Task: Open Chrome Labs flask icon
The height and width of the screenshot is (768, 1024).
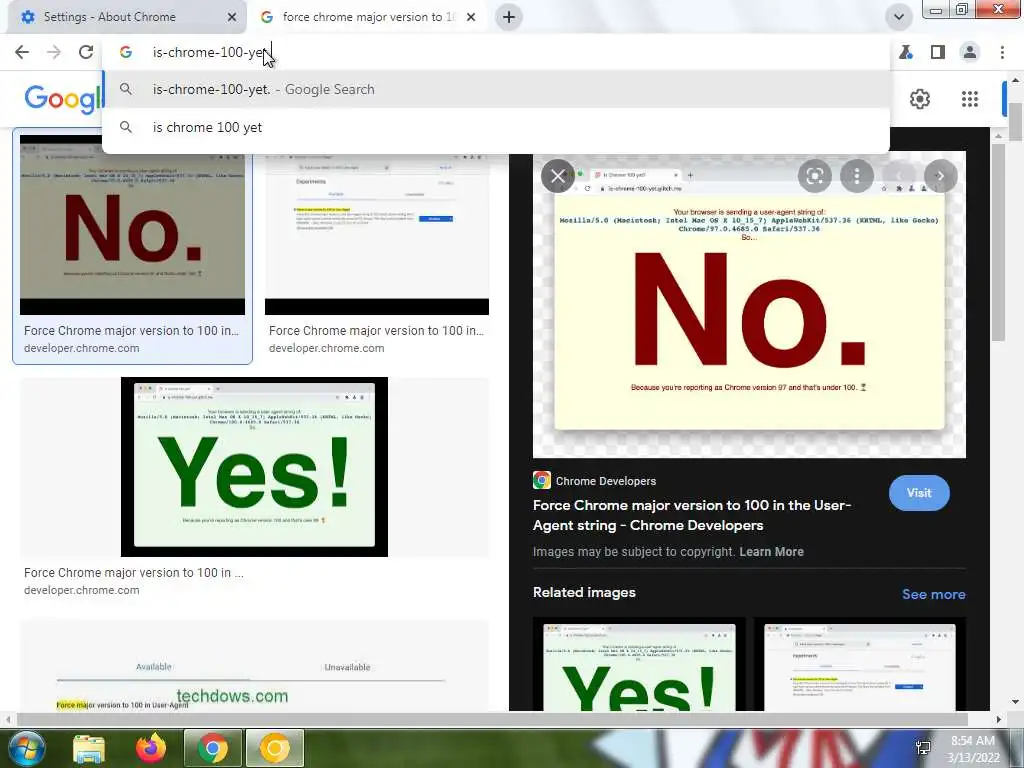Action: (x=906, y=52)
